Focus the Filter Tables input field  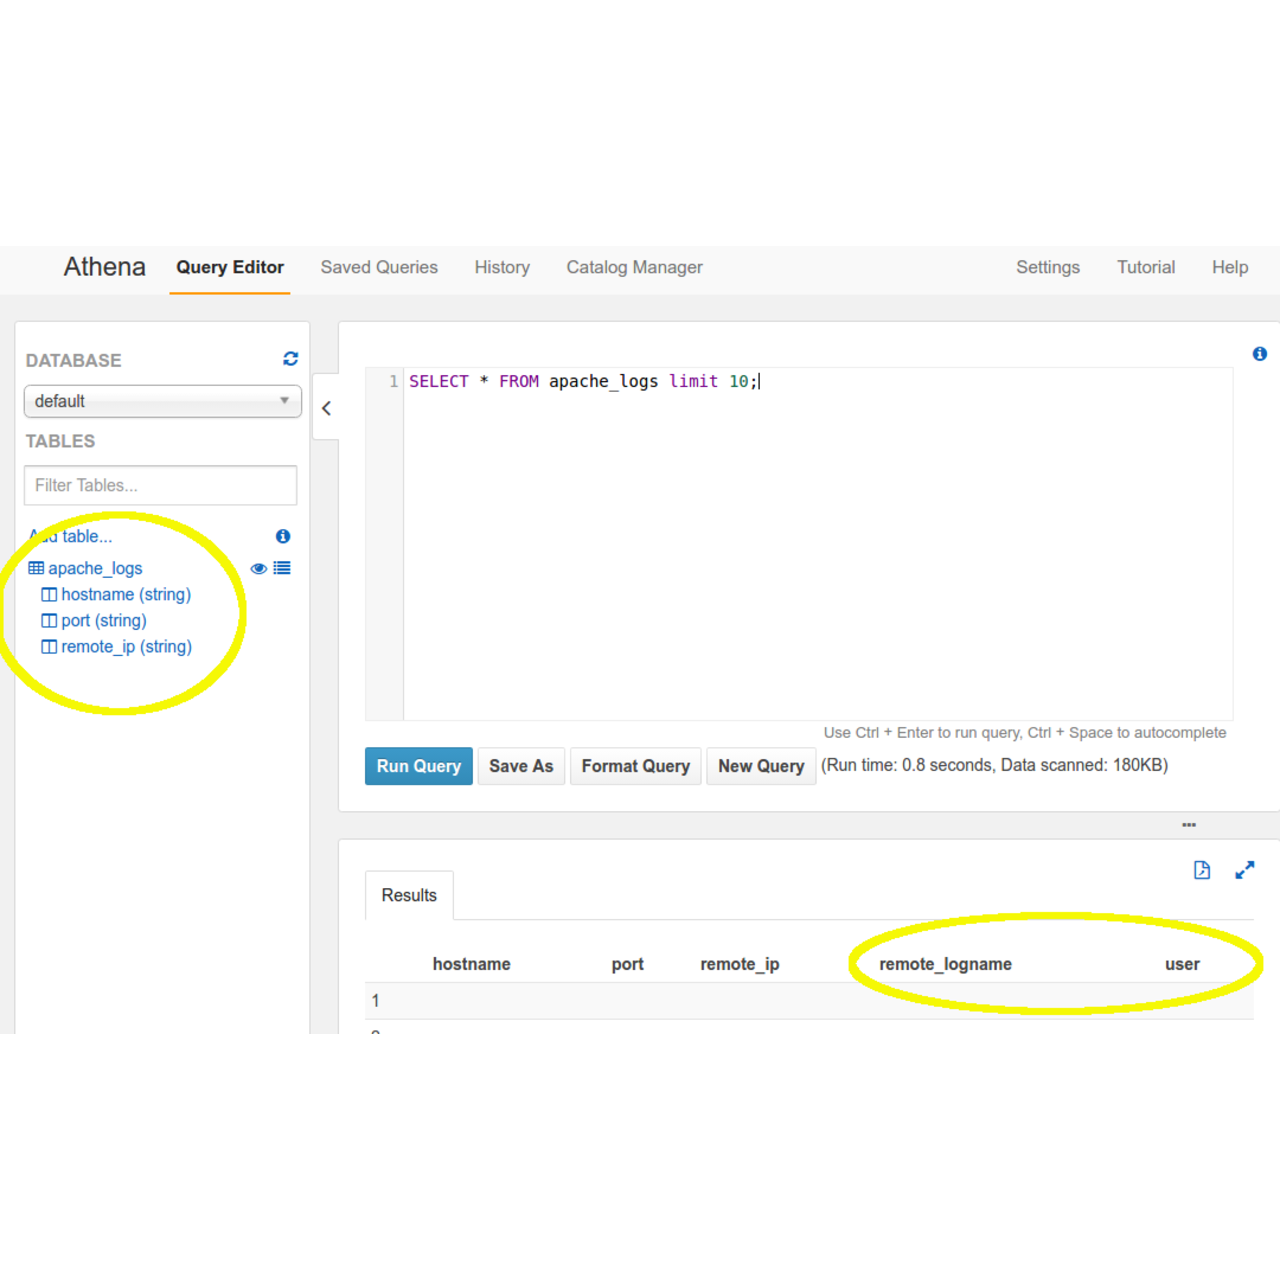[160, 485]
